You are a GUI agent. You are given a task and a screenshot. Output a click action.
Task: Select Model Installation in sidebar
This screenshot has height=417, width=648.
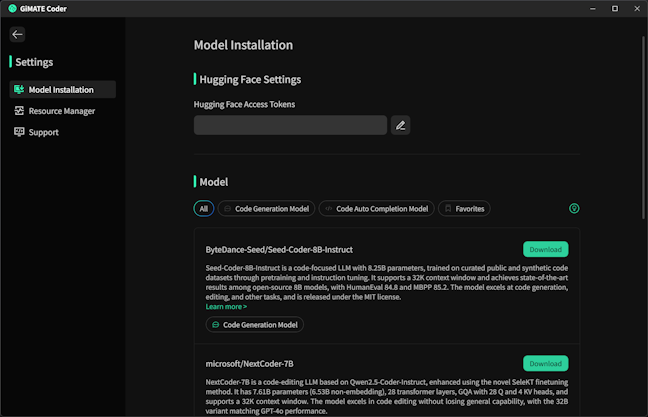[66, 90]
